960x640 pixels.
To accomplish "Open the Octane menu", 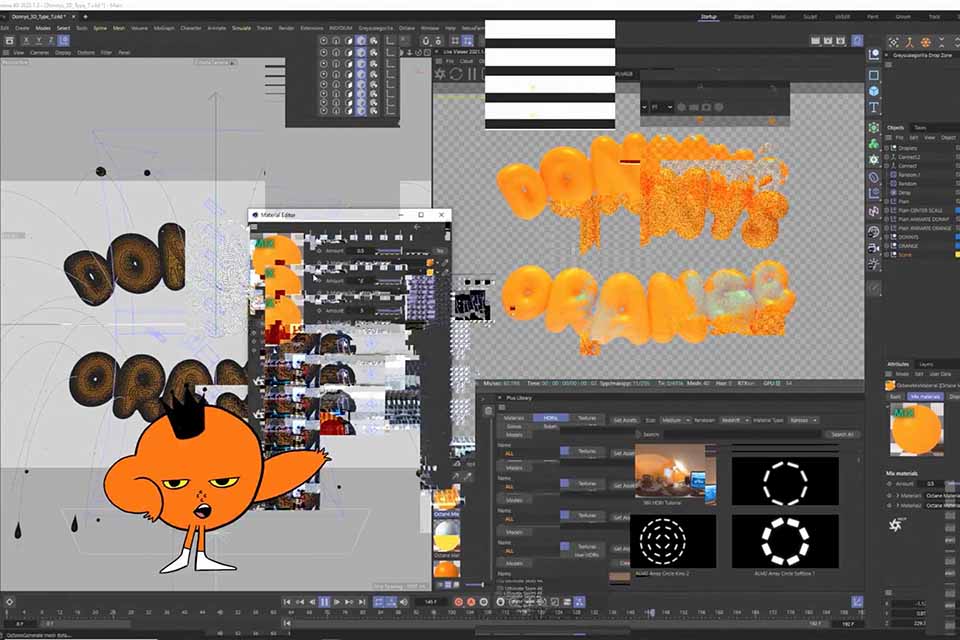I will click(407, 28).
